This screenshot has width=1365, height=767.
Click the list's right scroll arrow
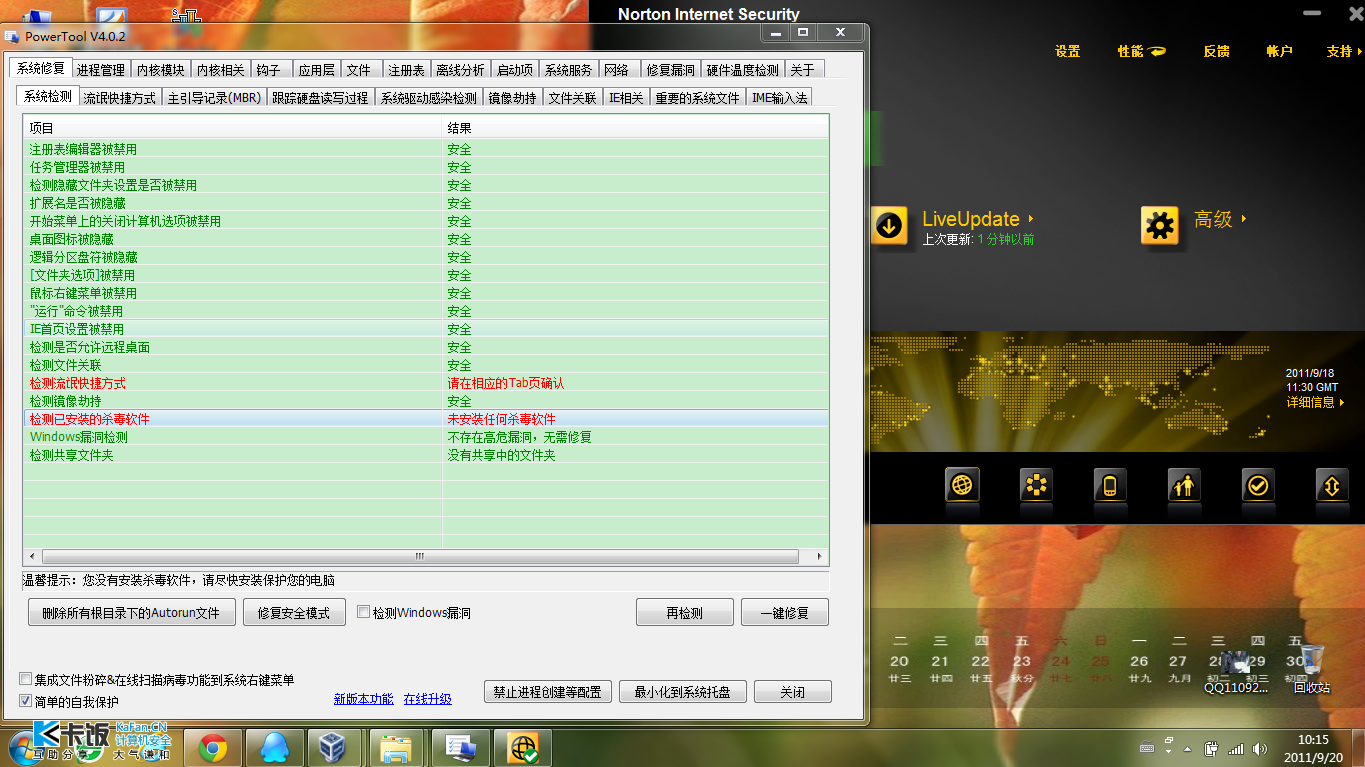pos(821,556)
